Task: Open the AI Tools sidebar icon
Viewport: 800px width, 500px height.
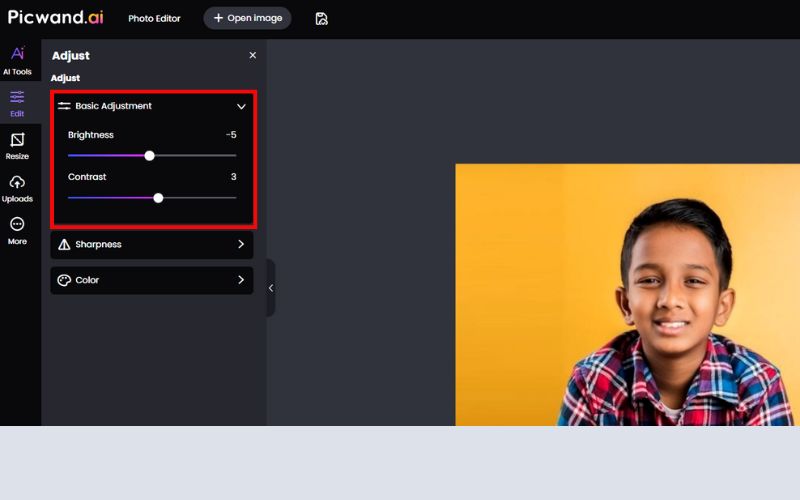Action: pos(18,54)
